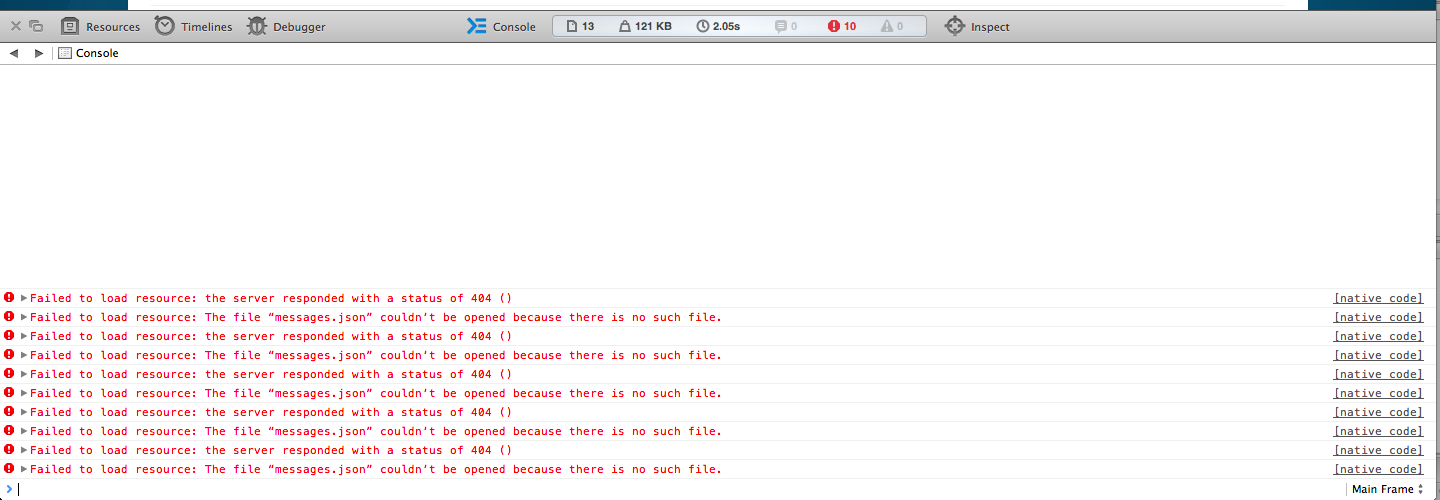Screen dimensions: 1440x500
Task: Focus the console prompt input line
Action: tap(680, 489)
